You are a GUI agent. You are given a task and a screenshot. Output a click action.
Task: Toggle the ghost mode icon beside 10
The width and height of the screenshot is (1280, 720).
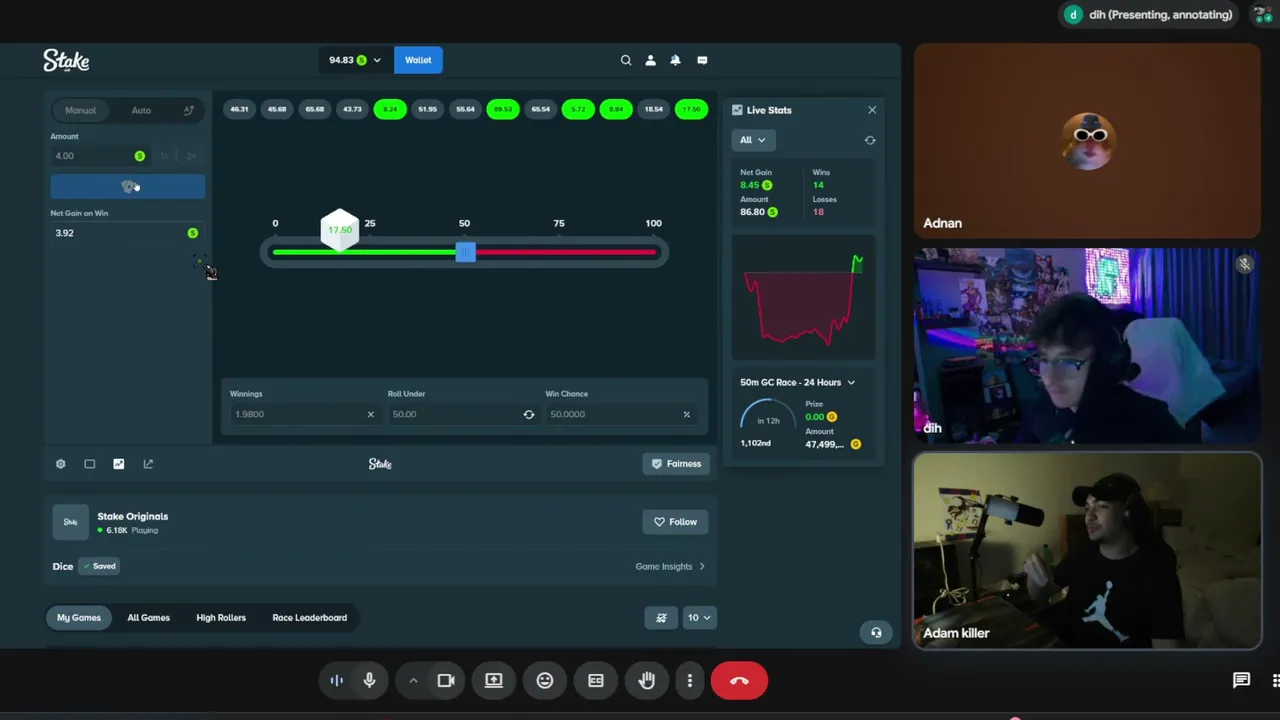pyautogui.click(x=661, y=618)
